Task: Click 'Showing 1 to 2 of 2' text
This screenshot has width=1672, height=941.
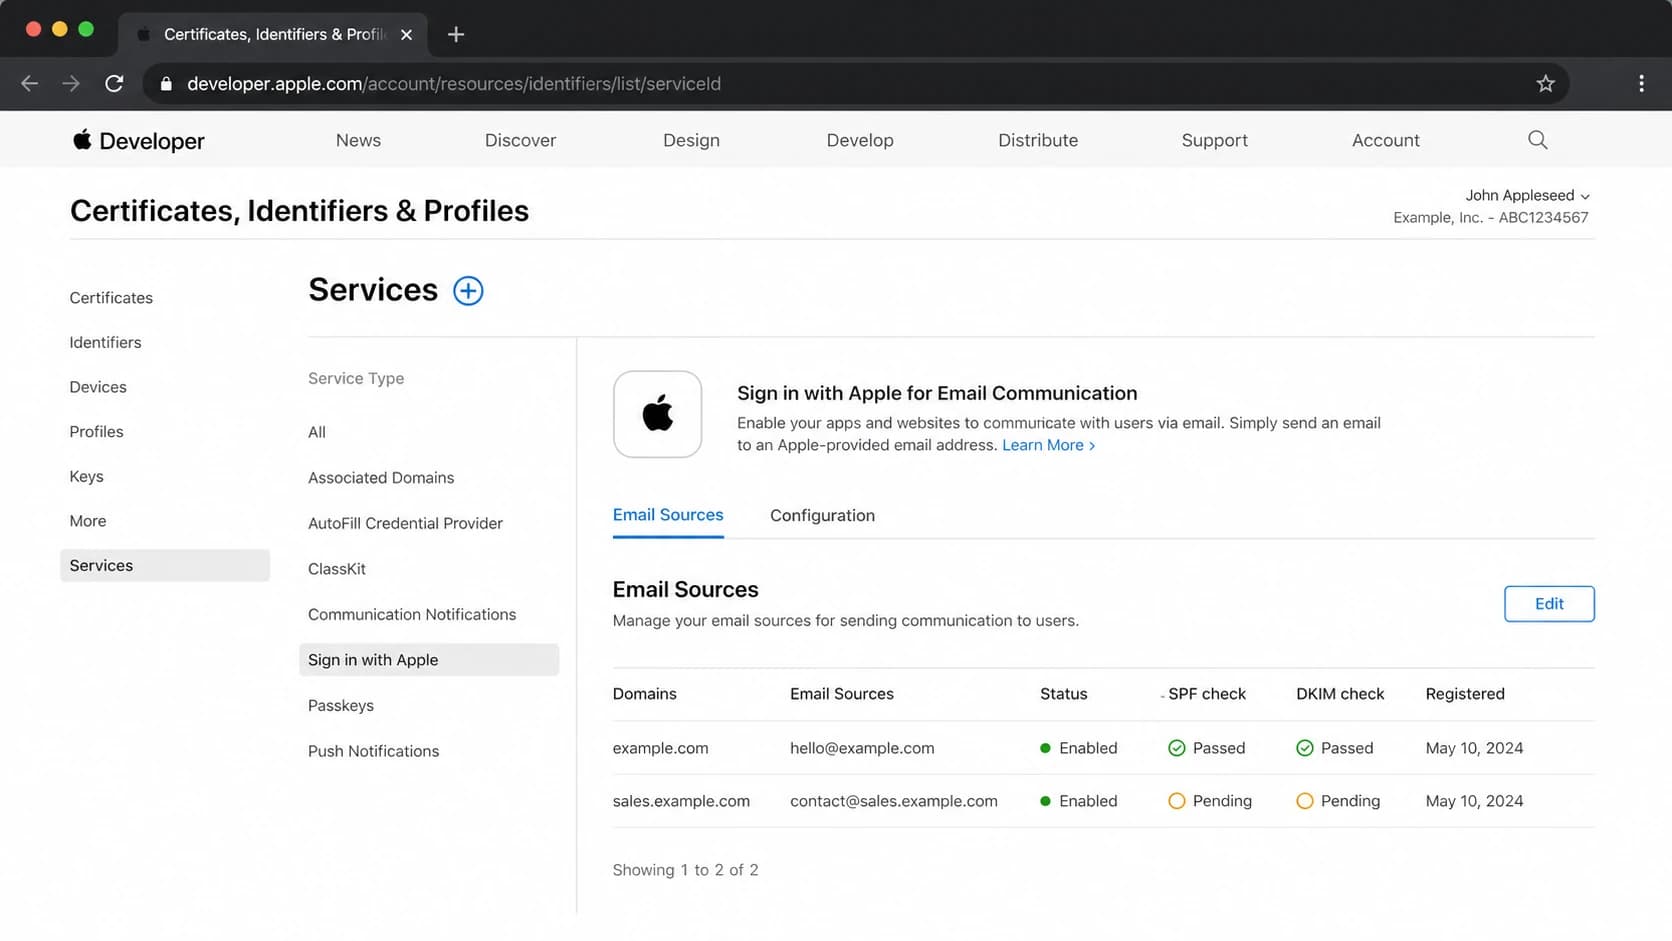Action: click(x=685, y=870)
